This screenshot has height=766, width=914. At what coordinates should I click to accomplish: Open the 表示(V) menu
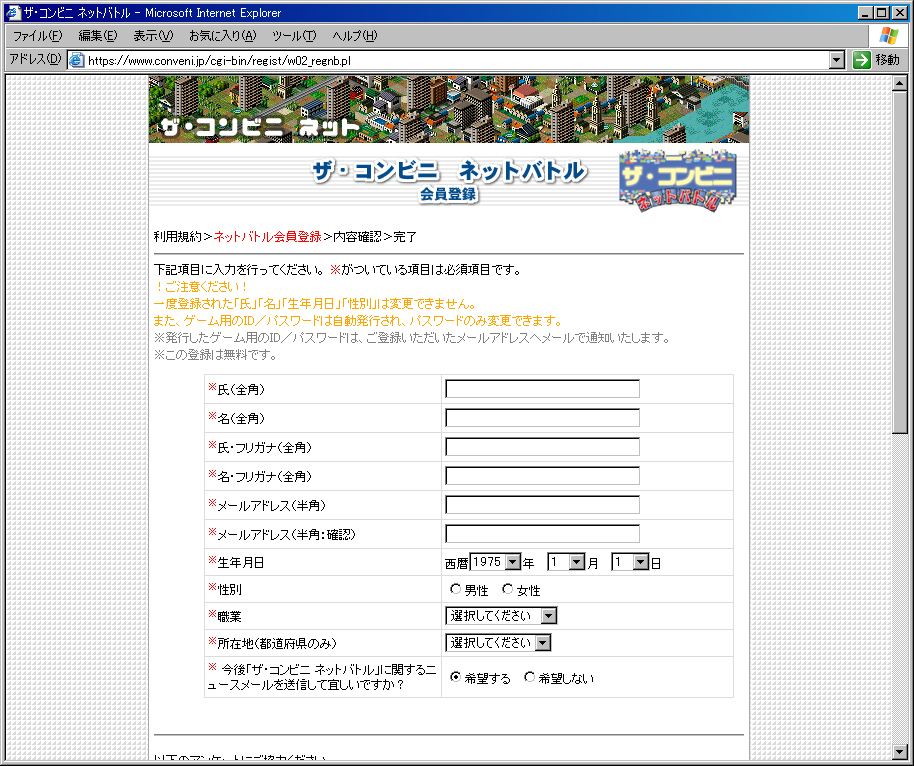[x=153, y=36]
